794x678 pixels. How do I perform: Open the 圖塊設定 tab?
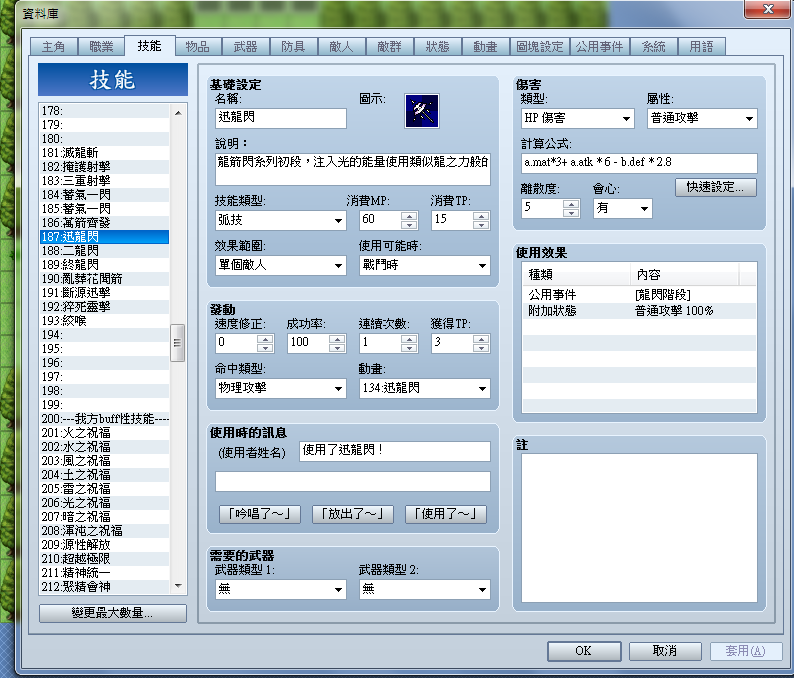(x=539, y=47)
